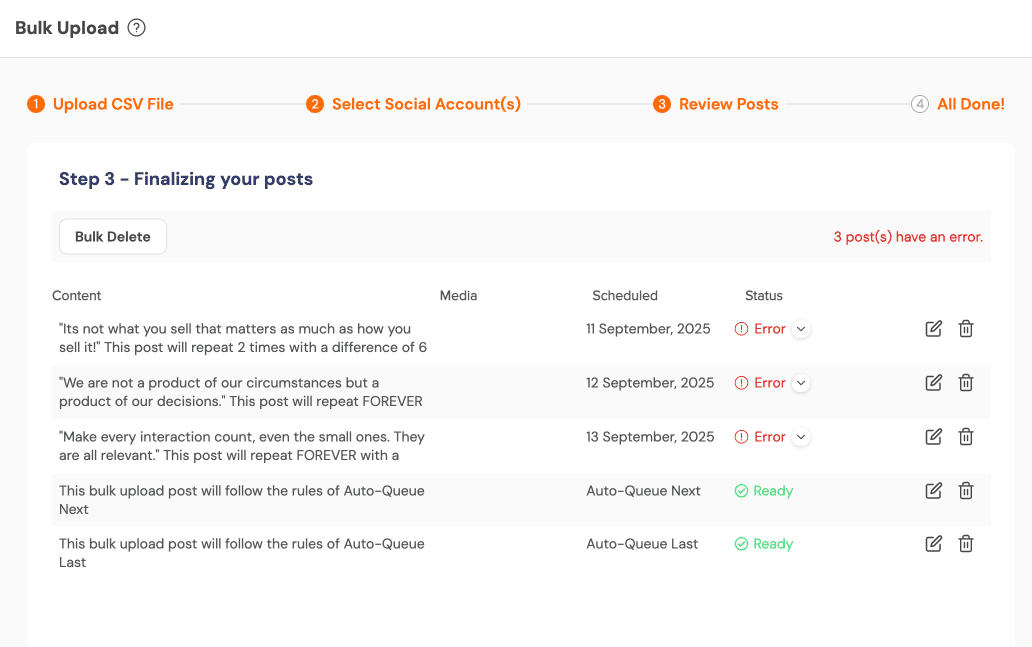The image size is (1032, 647).
Task: Edit the post scheduled 11 September
Action: click(933, 328)
